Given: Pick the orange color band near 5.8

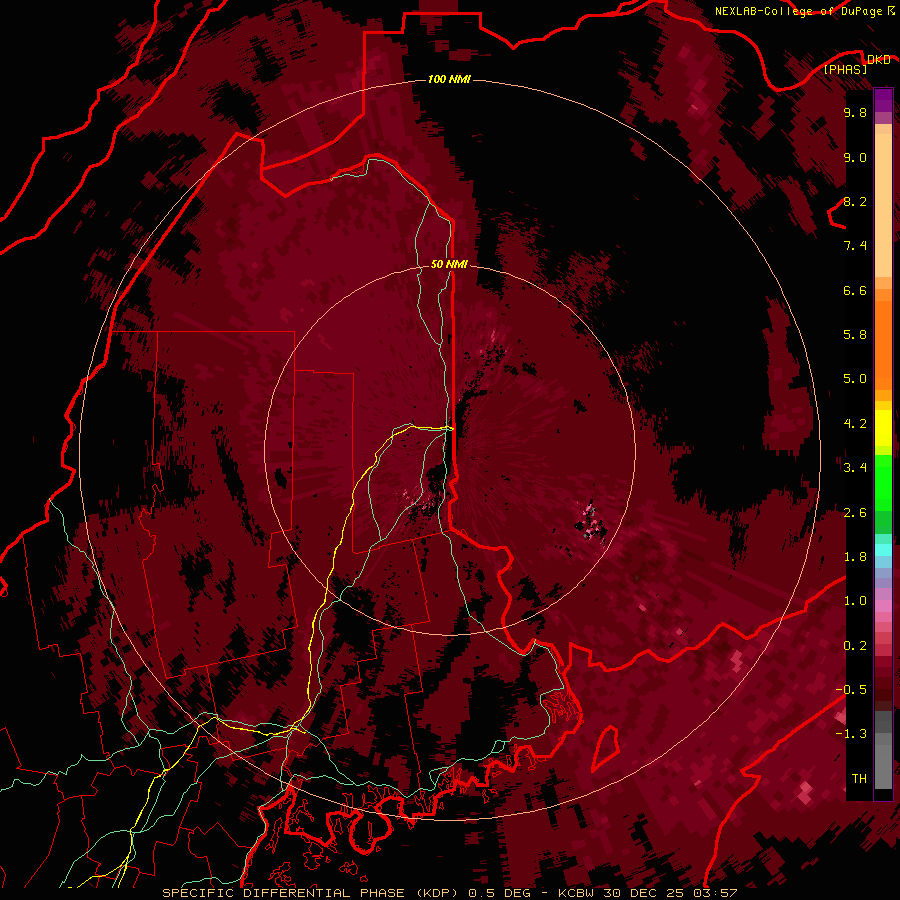Looking at the screenshot, I should (883, 344).
